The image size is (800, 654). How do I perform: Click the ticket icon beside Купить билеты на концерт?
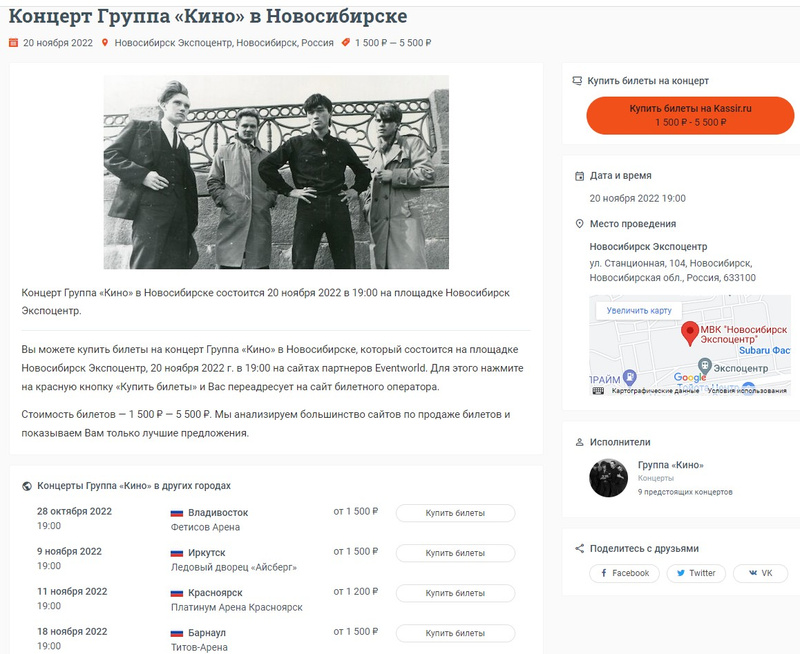577,81
